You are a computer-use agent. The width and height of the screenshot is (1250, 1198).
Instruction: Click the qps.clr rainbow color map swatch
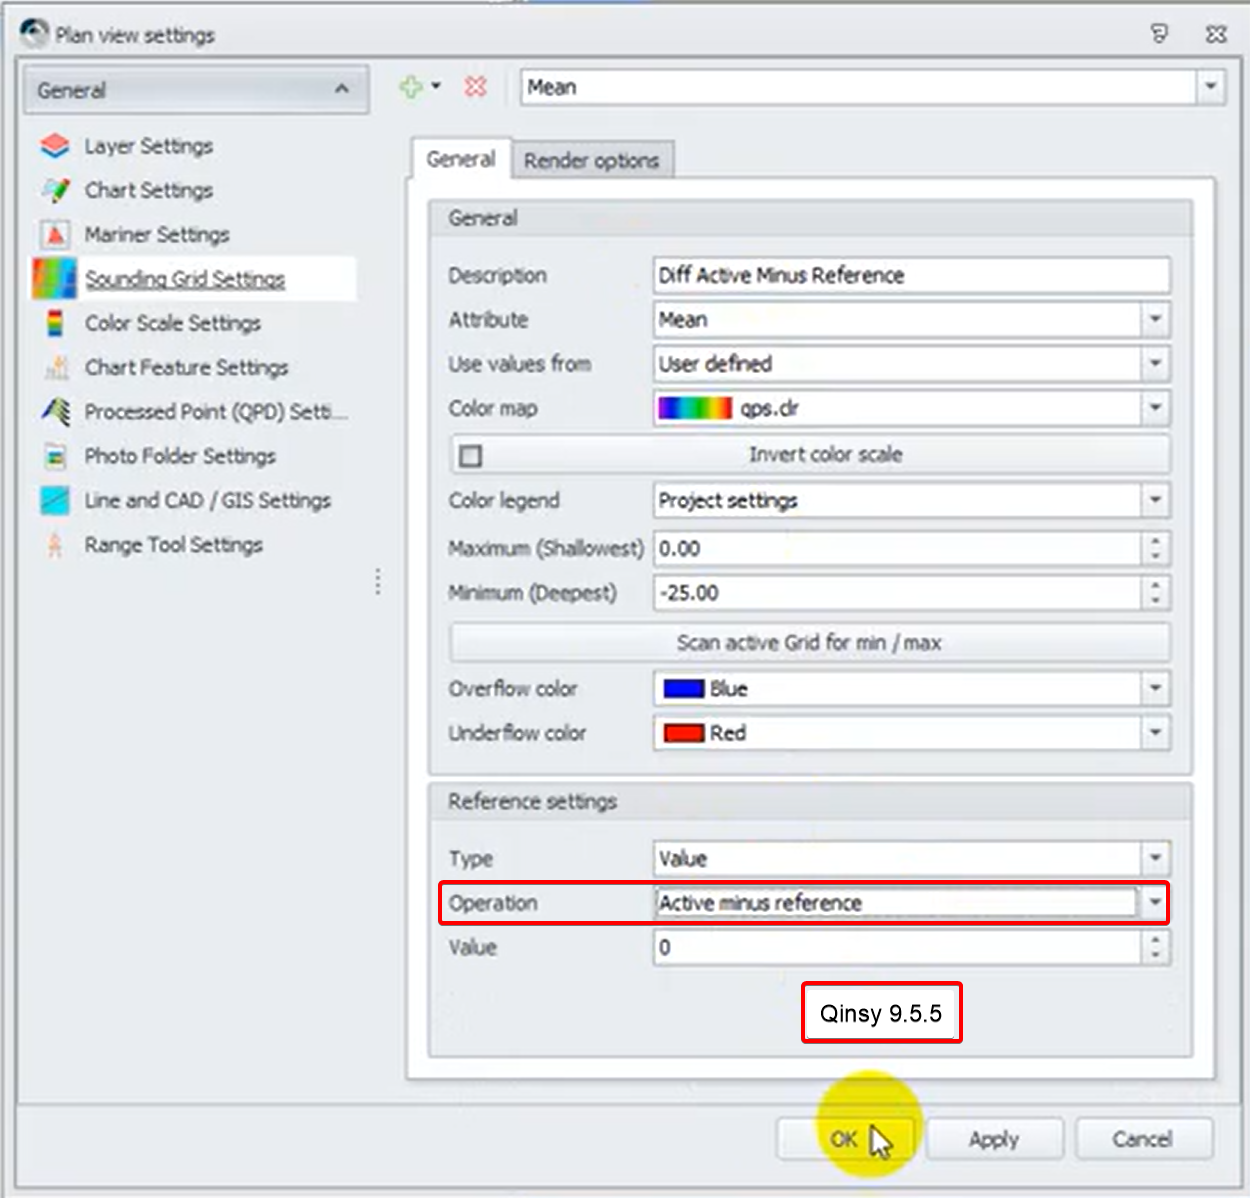point(695,408)
